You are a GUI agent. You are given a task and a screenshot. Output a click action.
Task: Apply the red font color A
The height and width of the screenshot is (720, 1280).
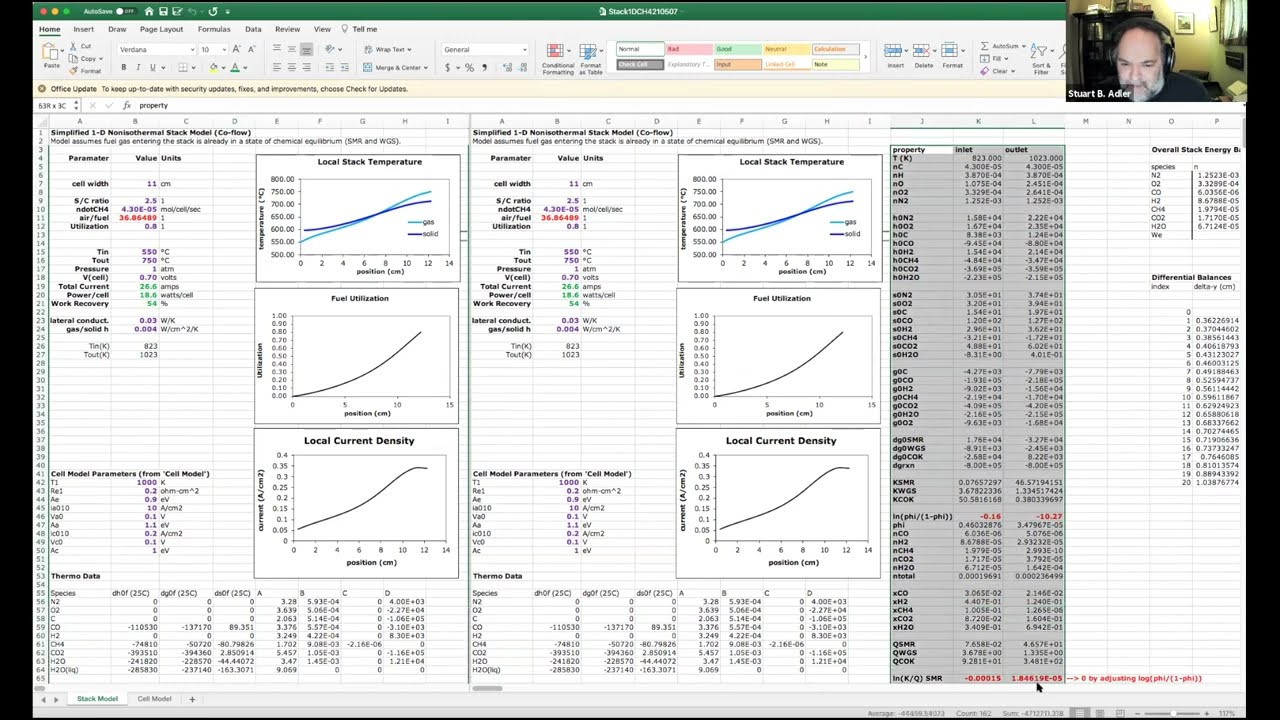[x=234, y=68]
